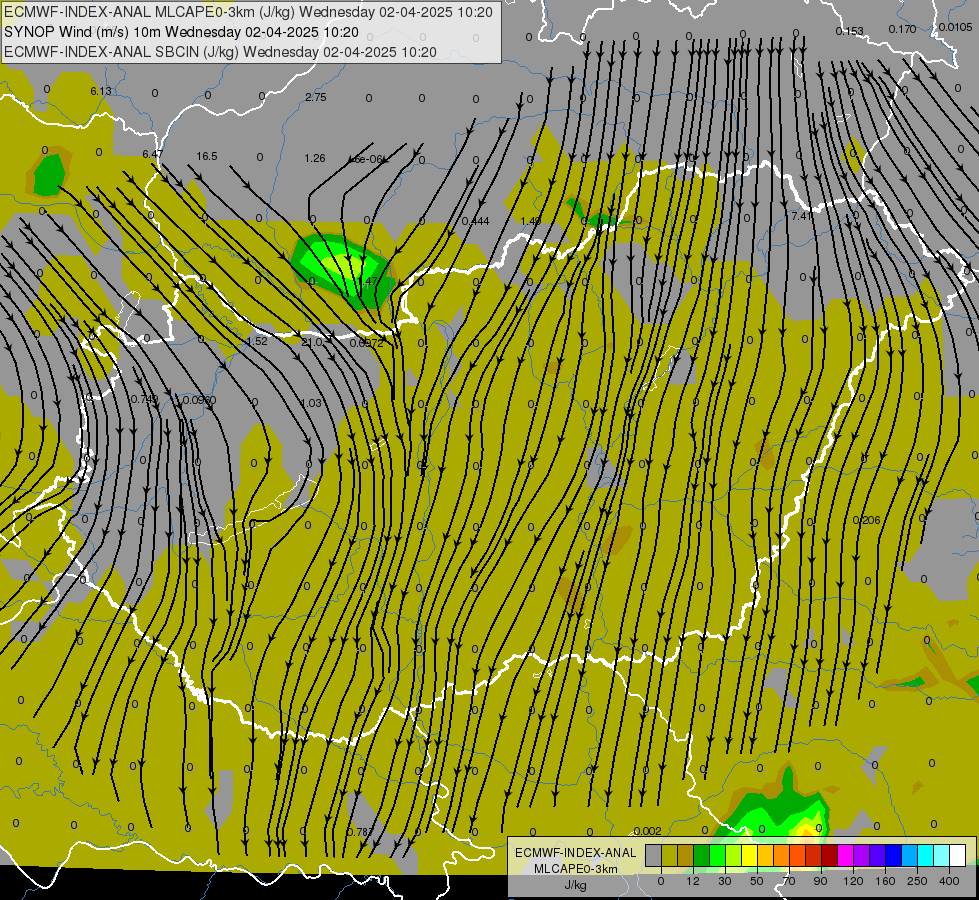The height and width of the screenshot is (900, 979).
Task: Click the map value 1.03
Action: pyautogui.click(x=311, y=403)
